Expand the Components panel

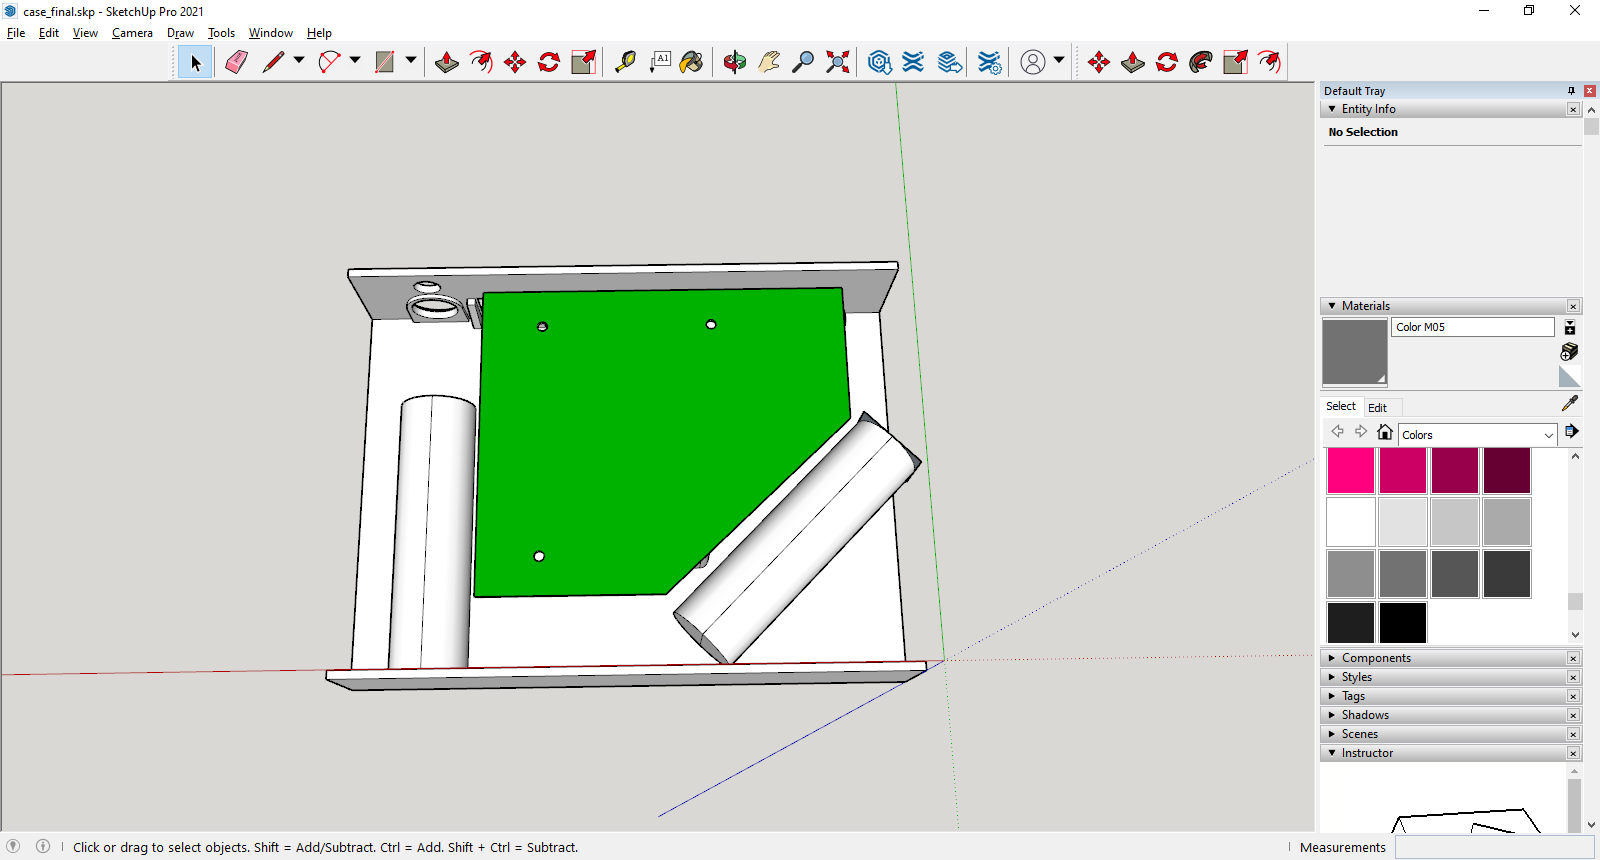click(1332, 658)
